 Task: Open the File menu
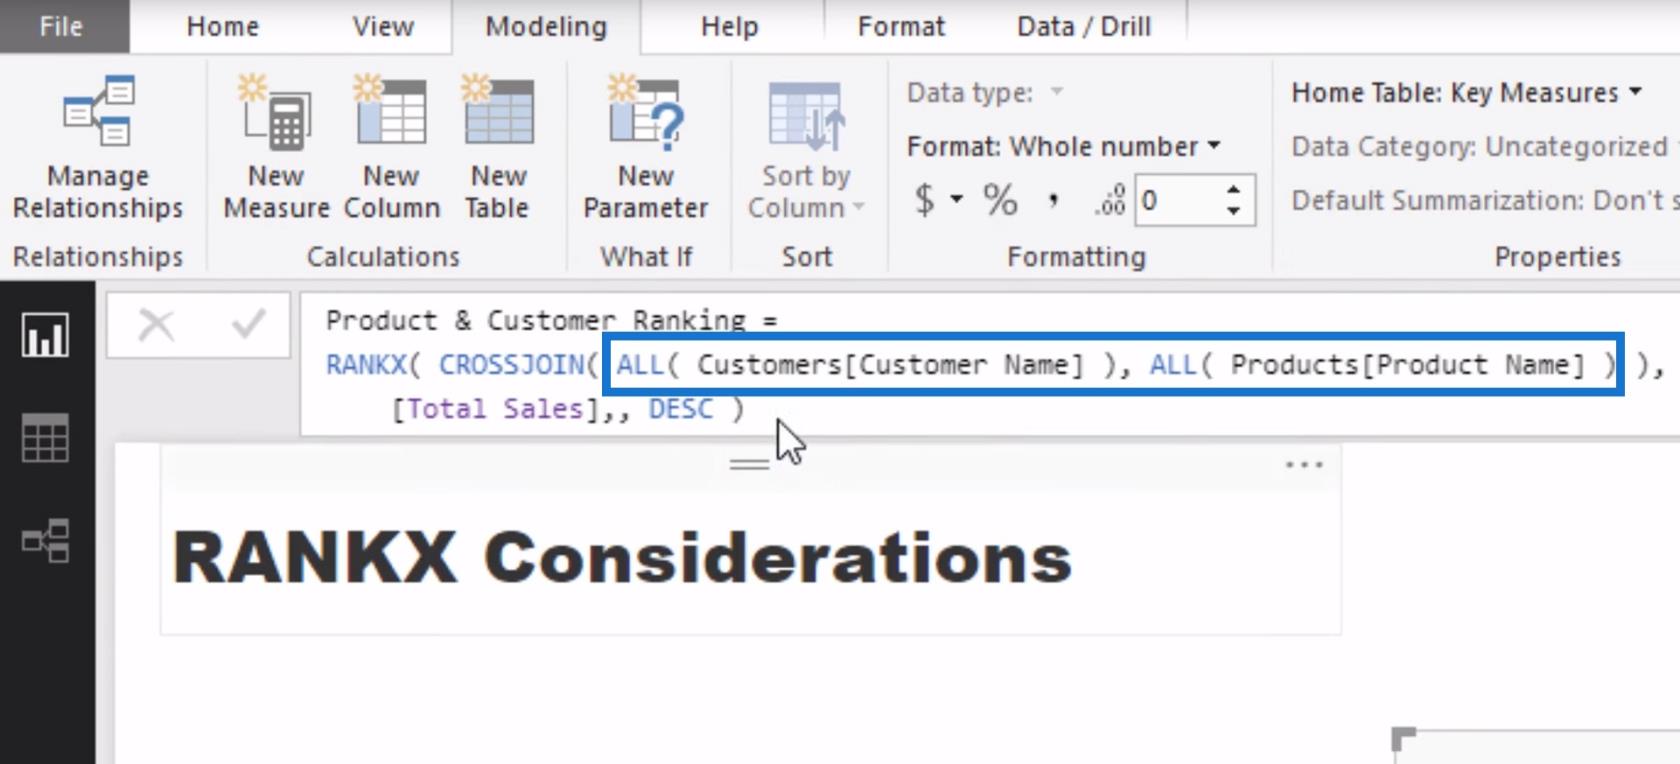pos(63,26)
